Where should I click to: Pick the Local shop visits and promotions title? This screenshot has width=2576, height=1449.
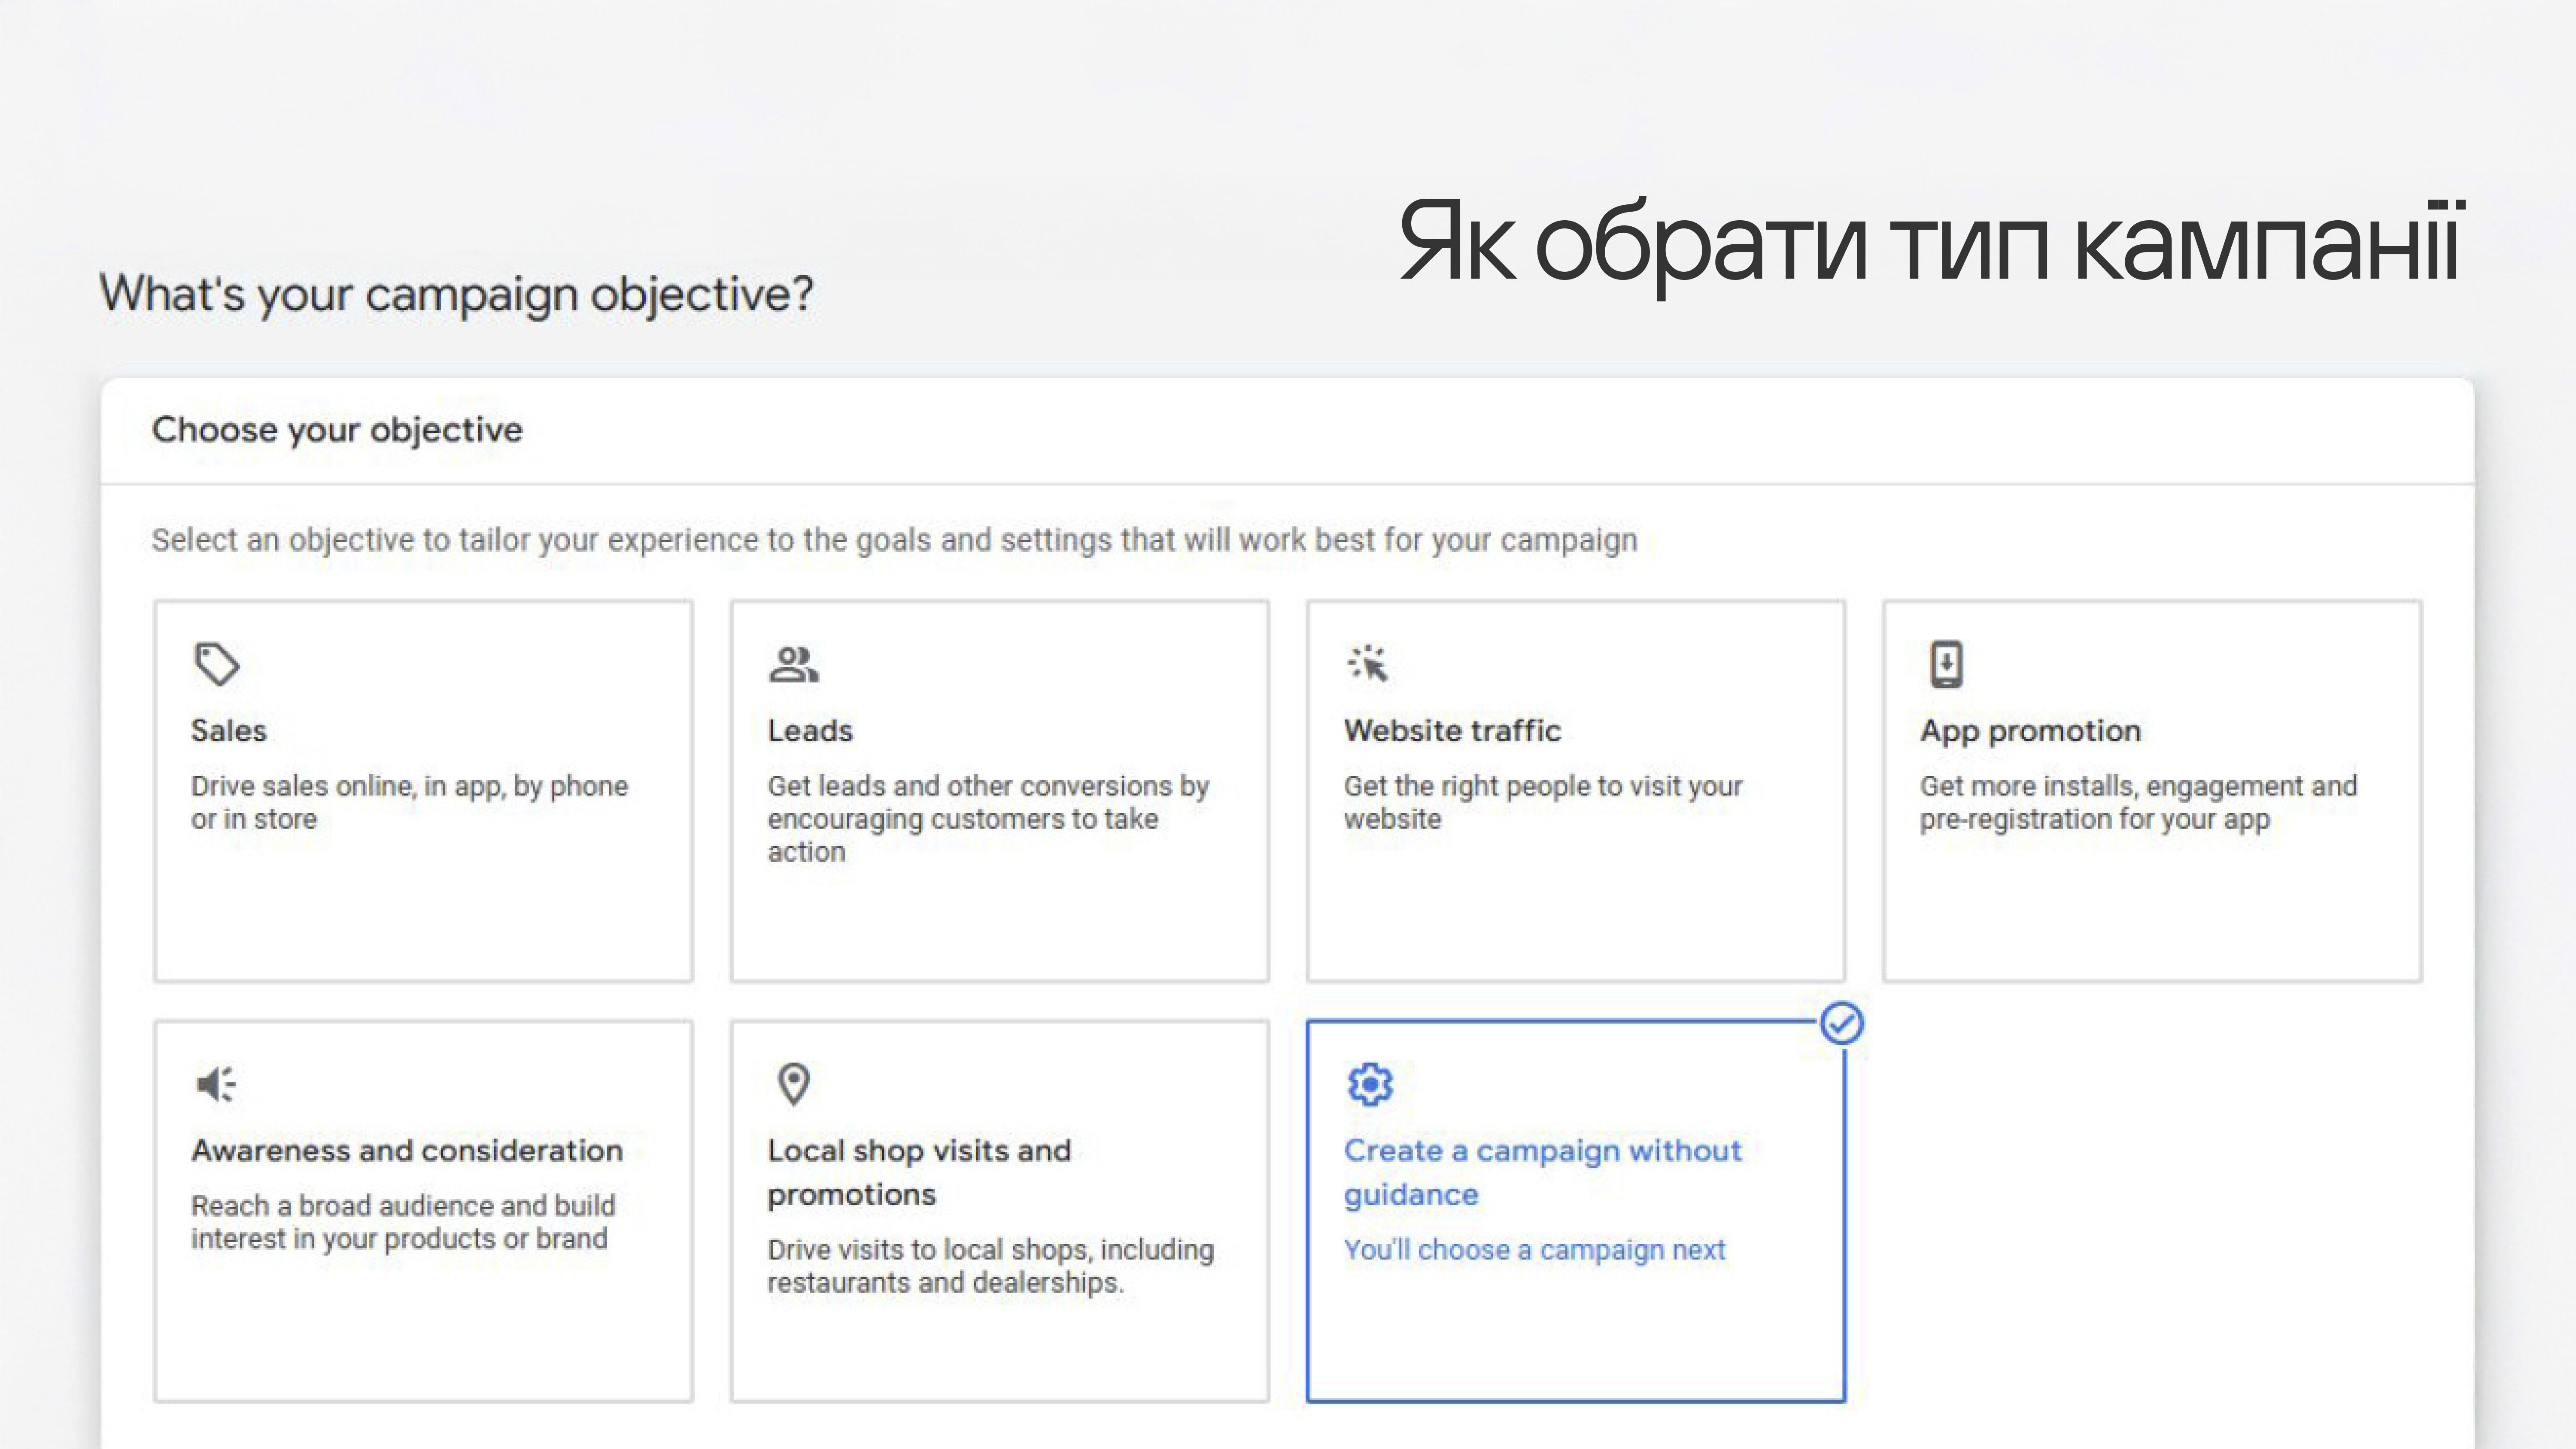[x=919, y=1173]
